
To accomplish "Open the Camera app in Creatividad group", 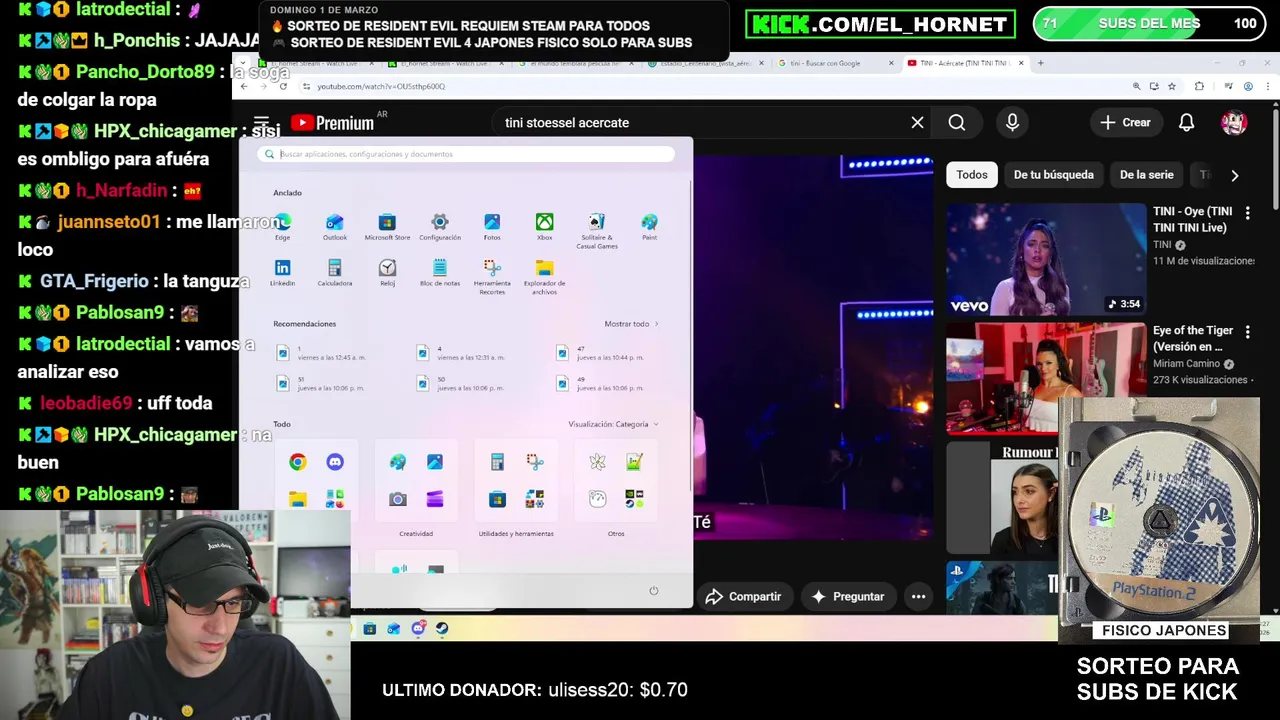I will [x=398, y=499].
